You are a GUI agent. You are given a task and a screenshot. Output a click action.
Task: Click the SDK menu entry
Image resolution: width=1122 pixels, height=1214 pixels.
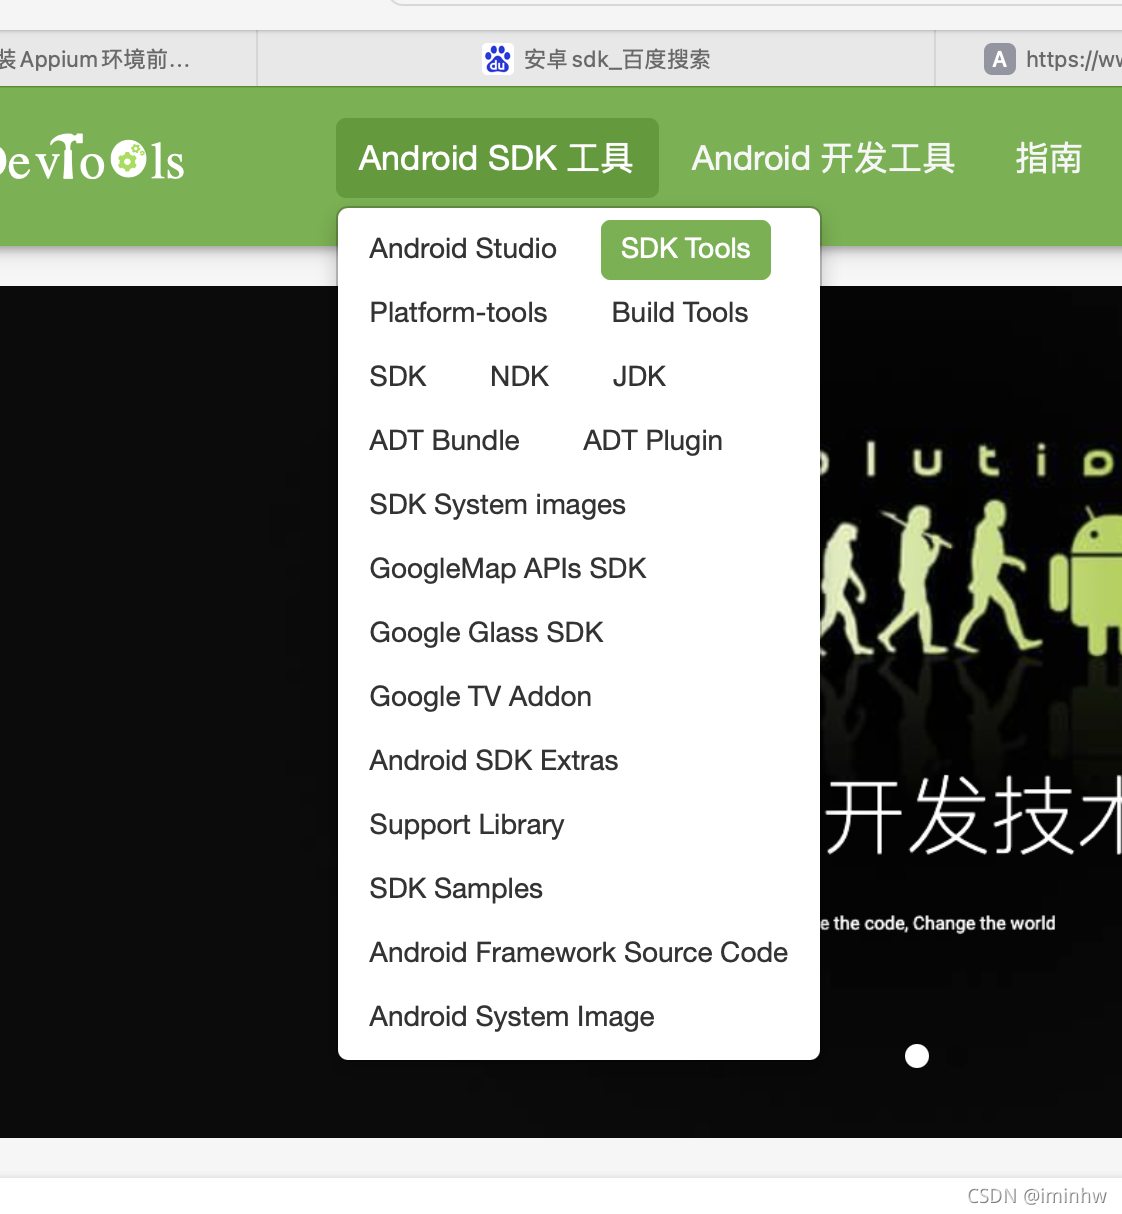398,377
